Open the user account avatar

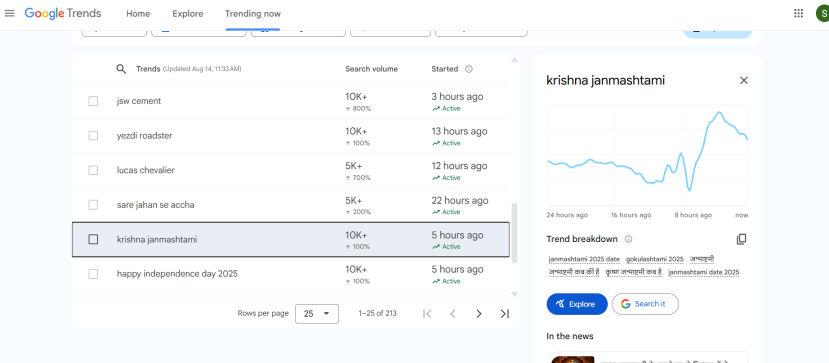click(x=823, y=13)
